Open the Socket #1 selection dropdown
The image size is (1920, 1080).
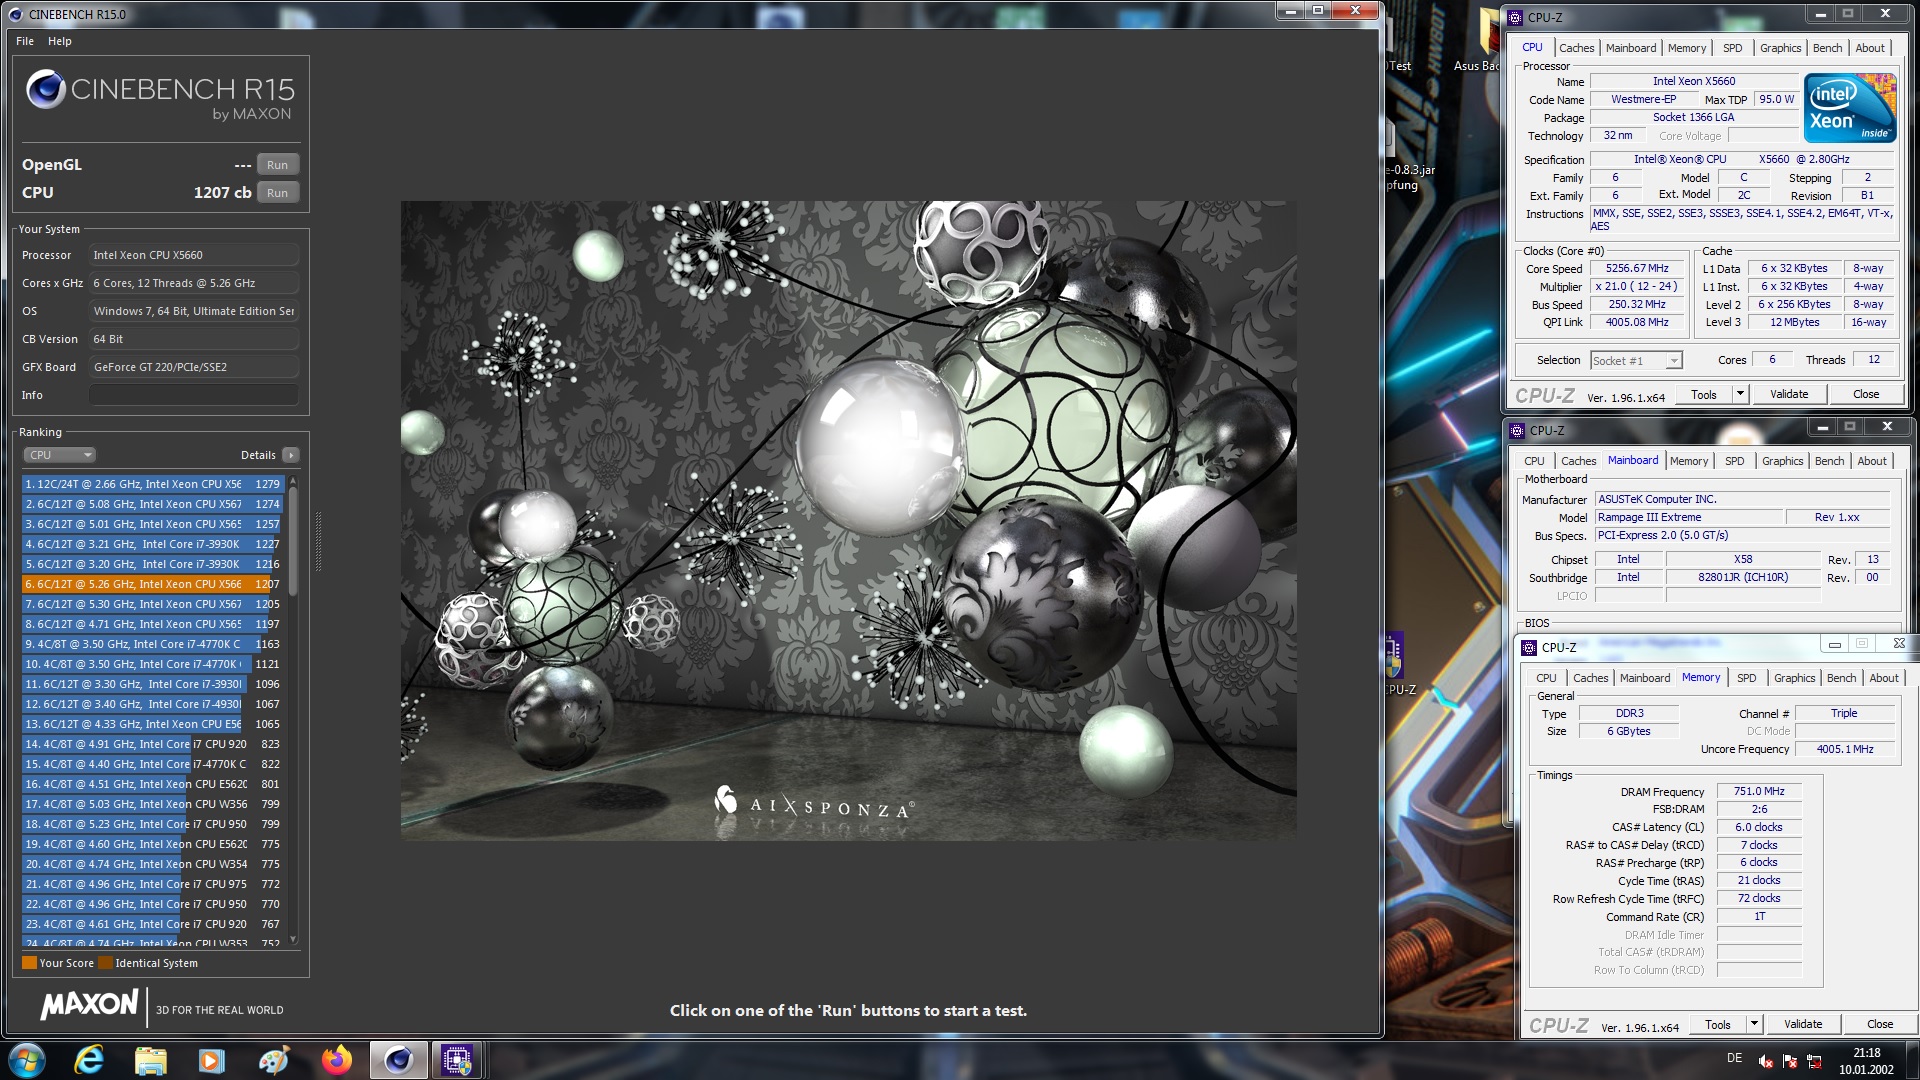click(1636, 361)
